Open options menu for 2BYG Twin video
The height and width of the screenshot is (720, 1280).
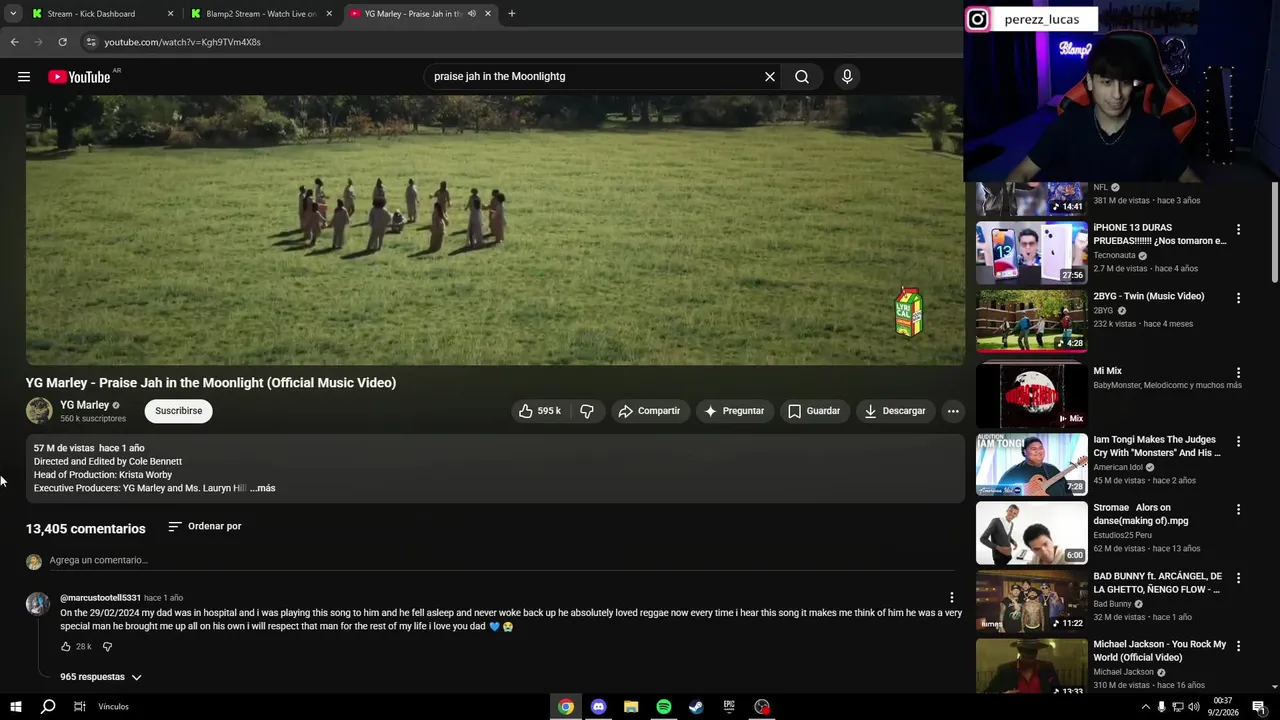pyautogui.click(x=1238, y=298)
